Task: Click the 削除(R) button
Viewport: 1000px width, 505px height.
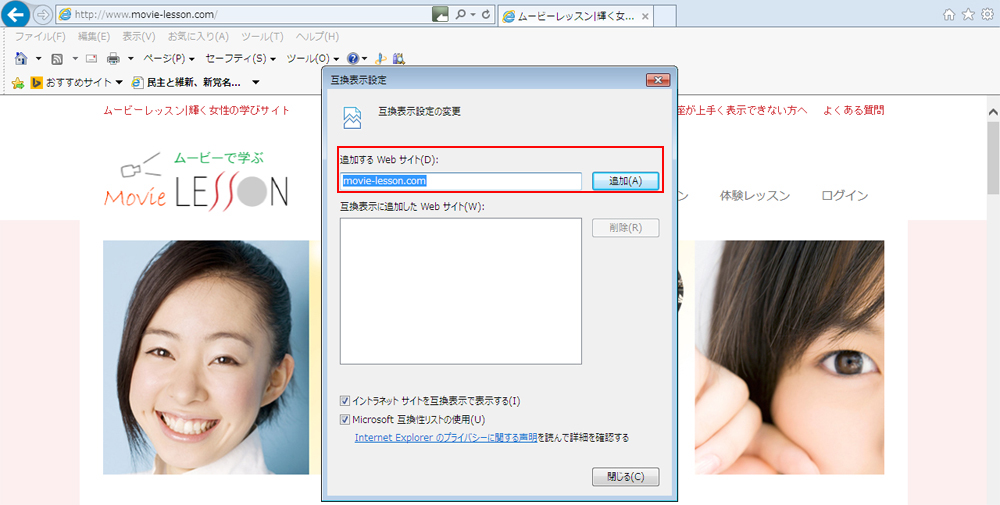Action: coord(625,228)
